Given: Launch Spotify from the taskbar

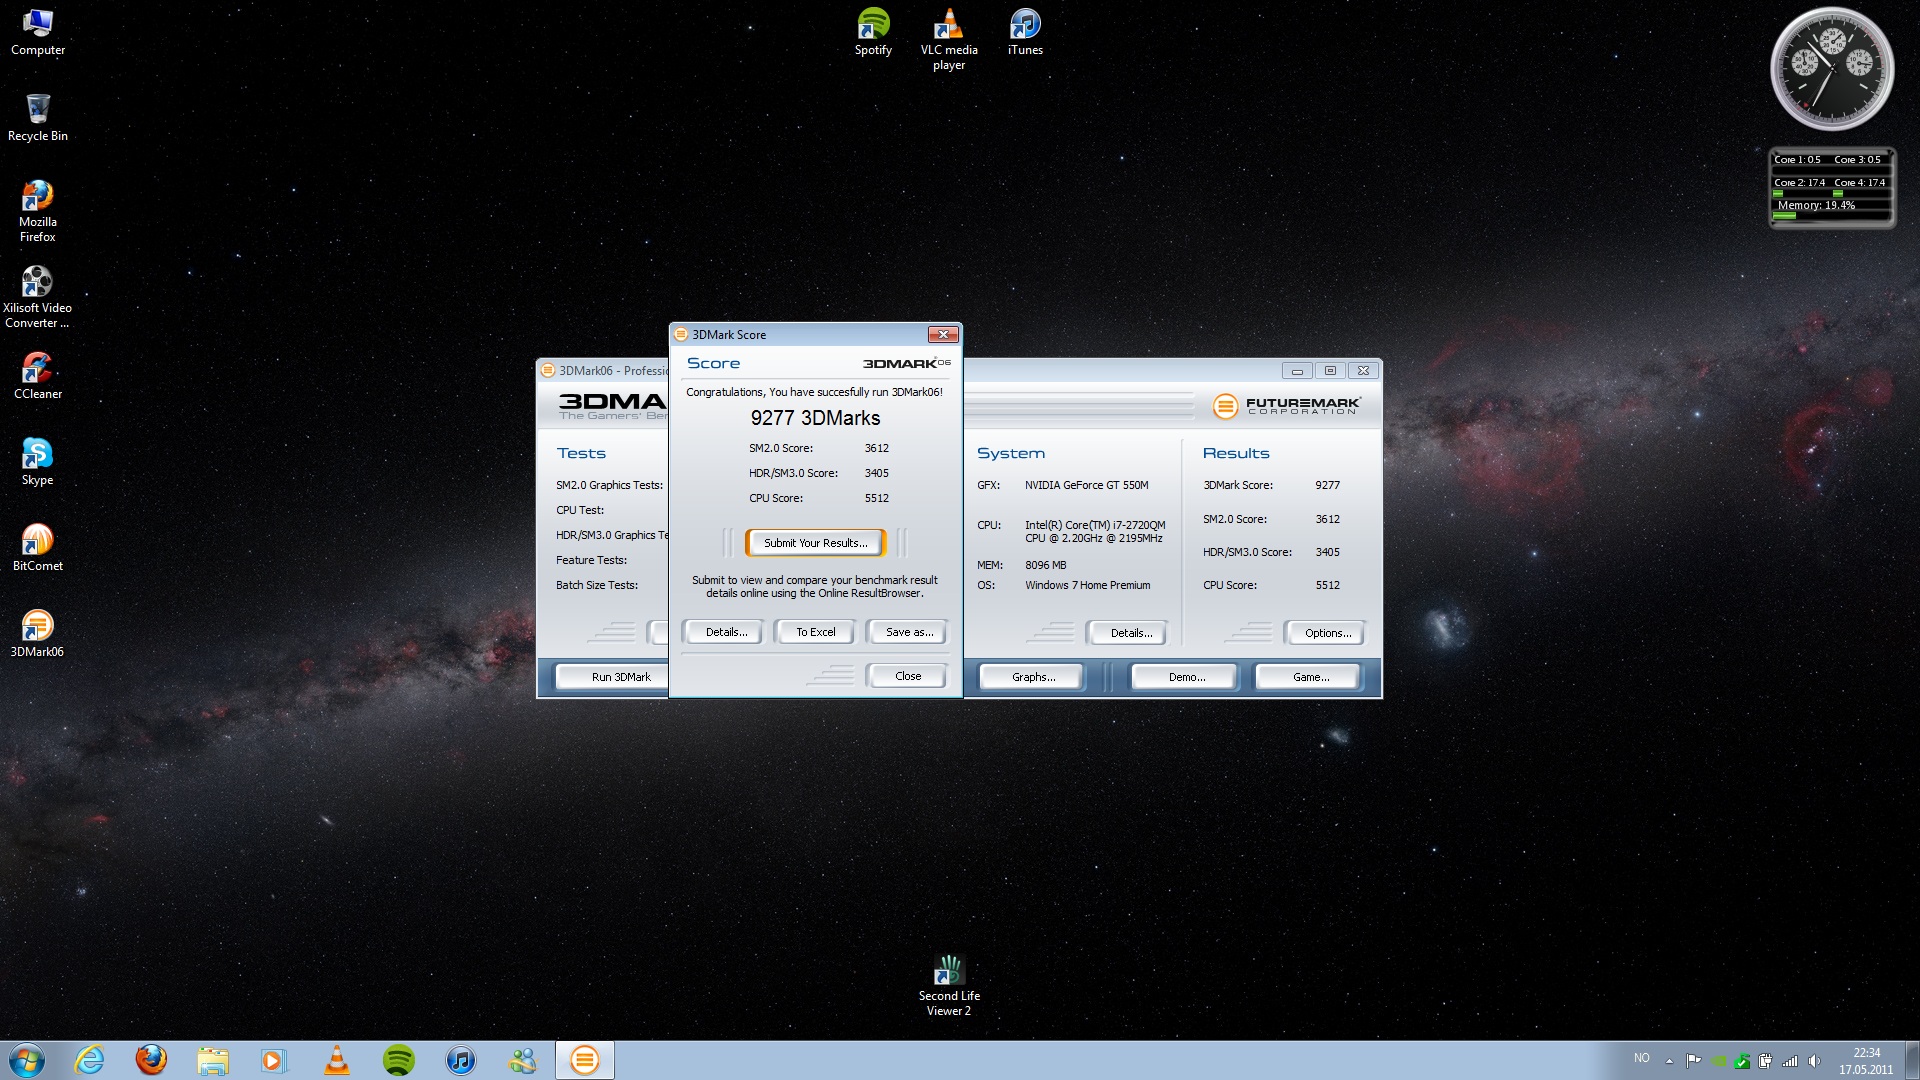Looking at the screenshot, I should click(x=399, y=1060).
